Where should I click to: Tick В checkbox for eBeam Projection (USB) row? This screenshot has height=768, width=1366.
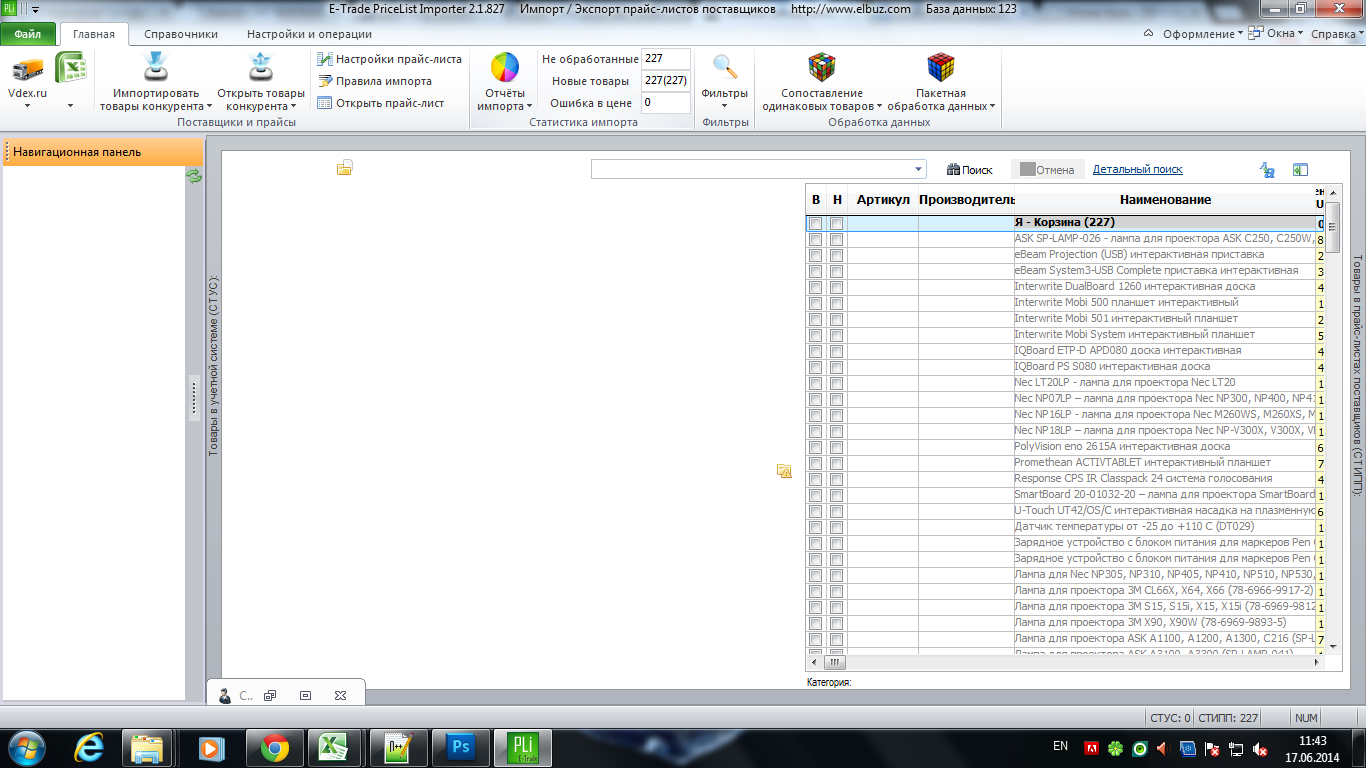coord(815,255)
